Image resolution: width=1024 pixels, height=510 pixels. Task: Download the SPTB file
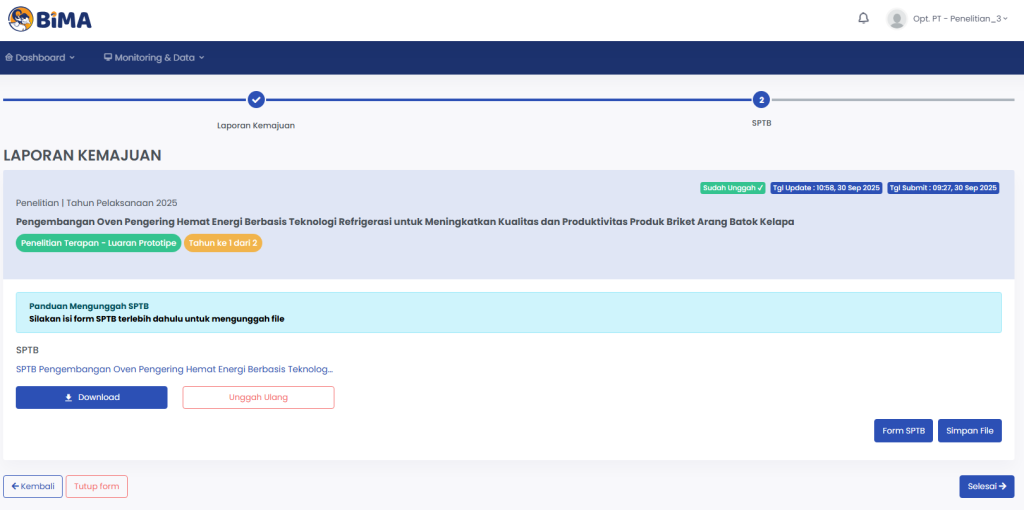tap(91, 397)
